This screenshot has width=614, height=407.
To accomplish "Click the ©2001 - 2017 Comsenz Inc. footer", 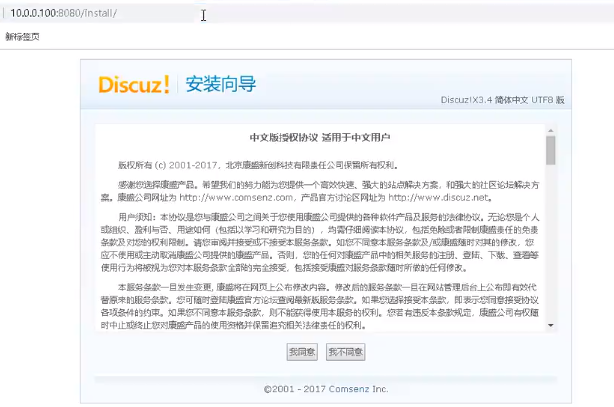I will pos(326,389).
